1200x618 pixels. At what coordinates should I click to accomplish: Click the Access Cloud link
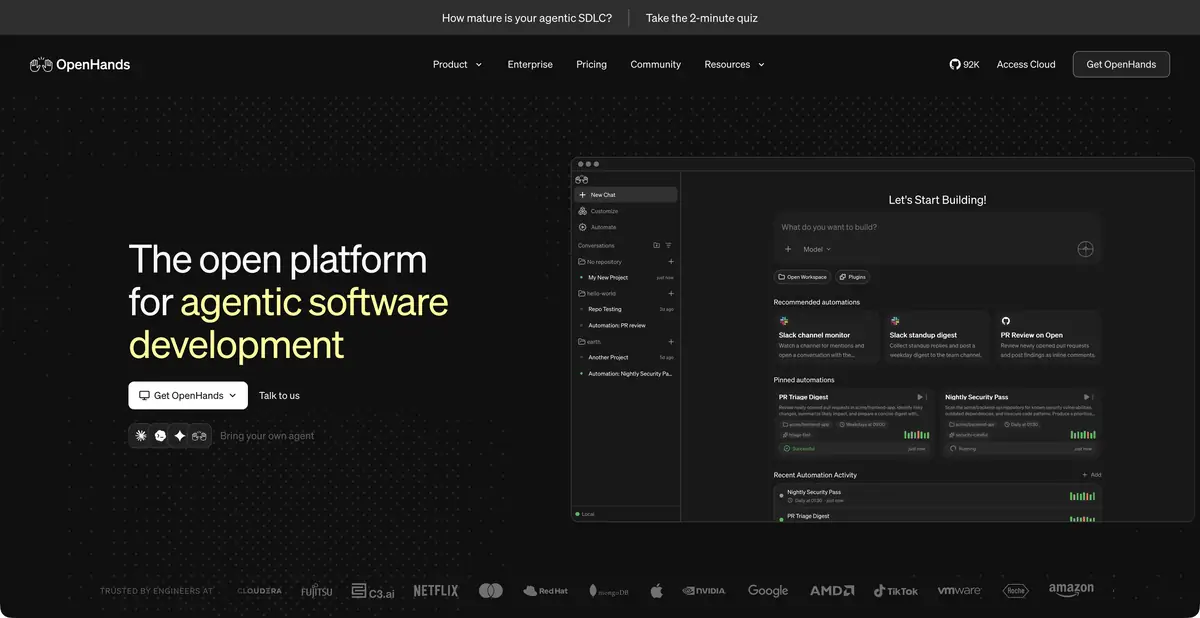(x=1026, y=64)
